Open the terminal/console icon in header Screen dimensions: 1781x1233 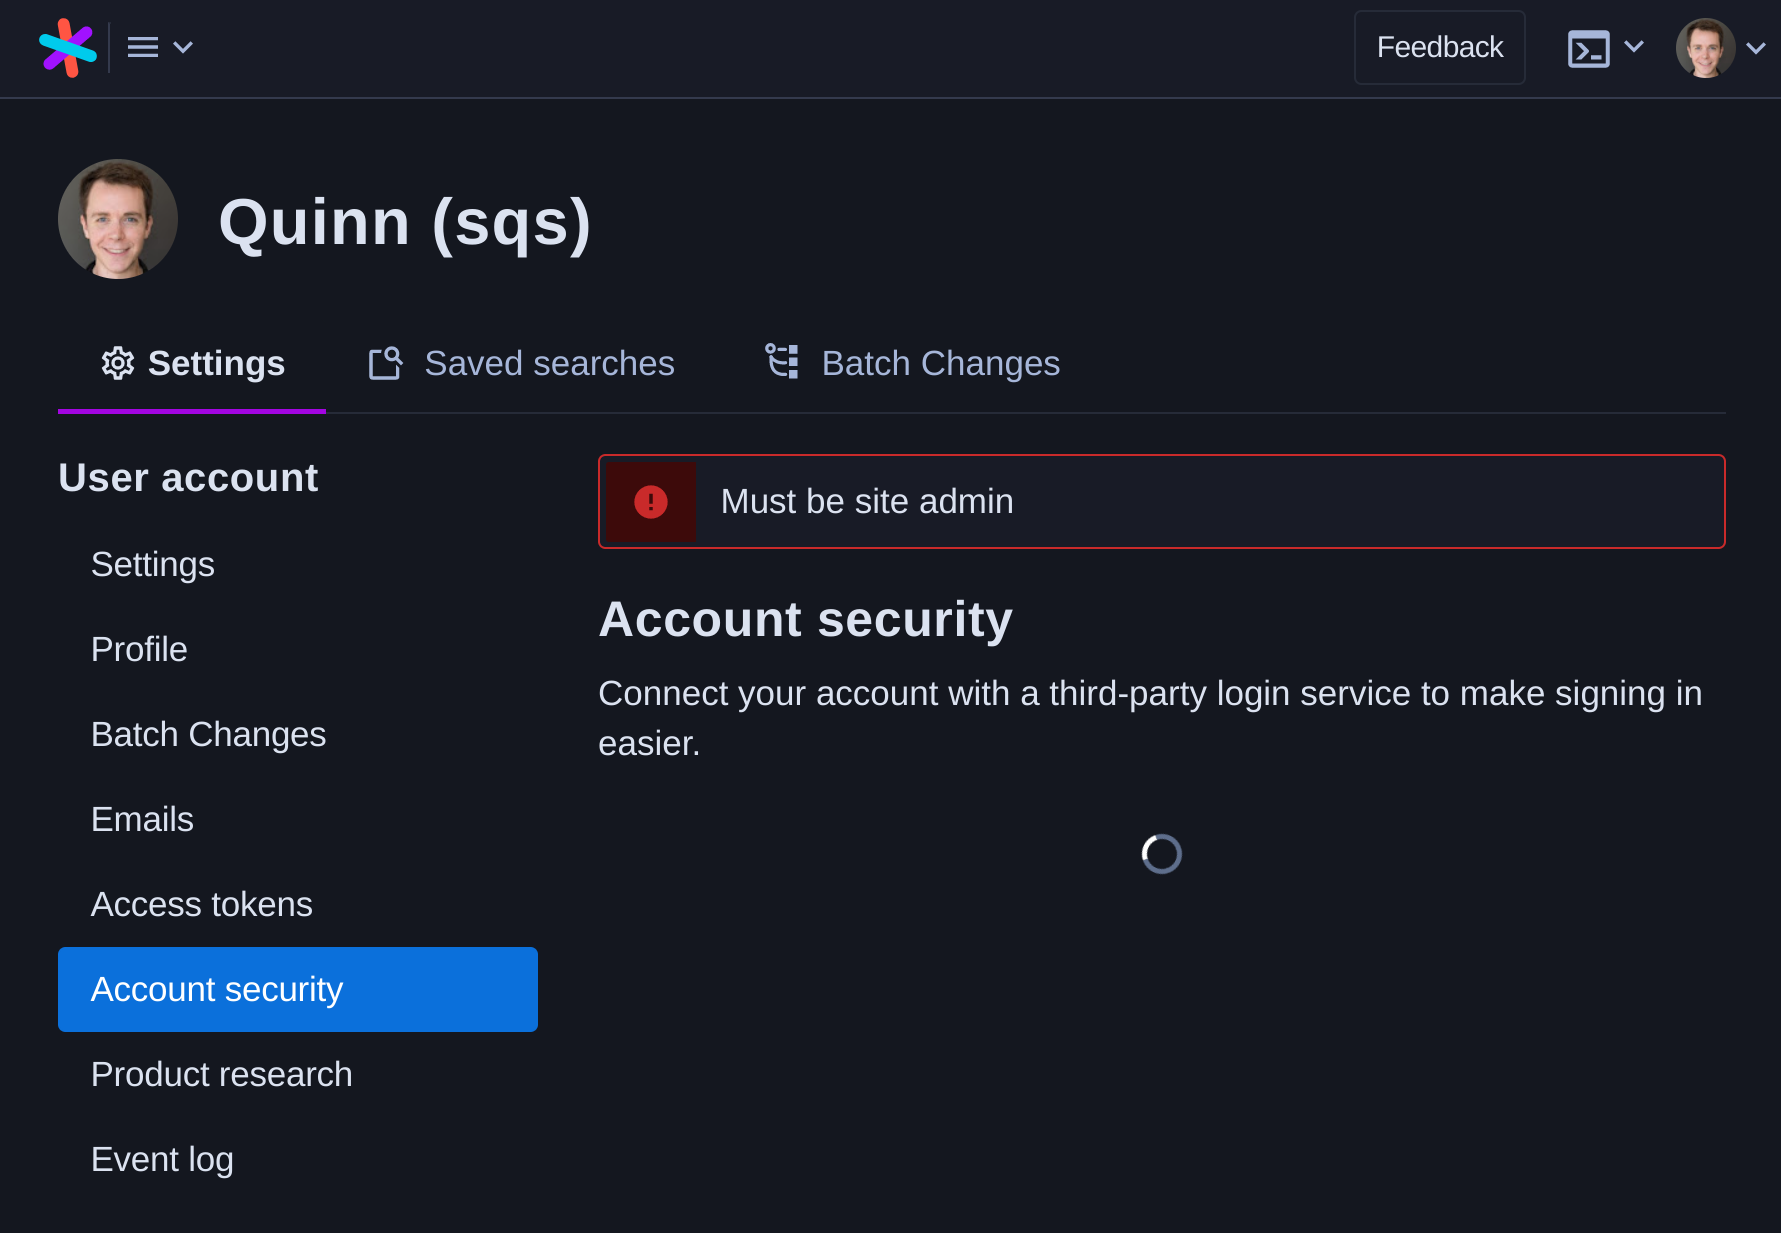[x=1588, y=48]
